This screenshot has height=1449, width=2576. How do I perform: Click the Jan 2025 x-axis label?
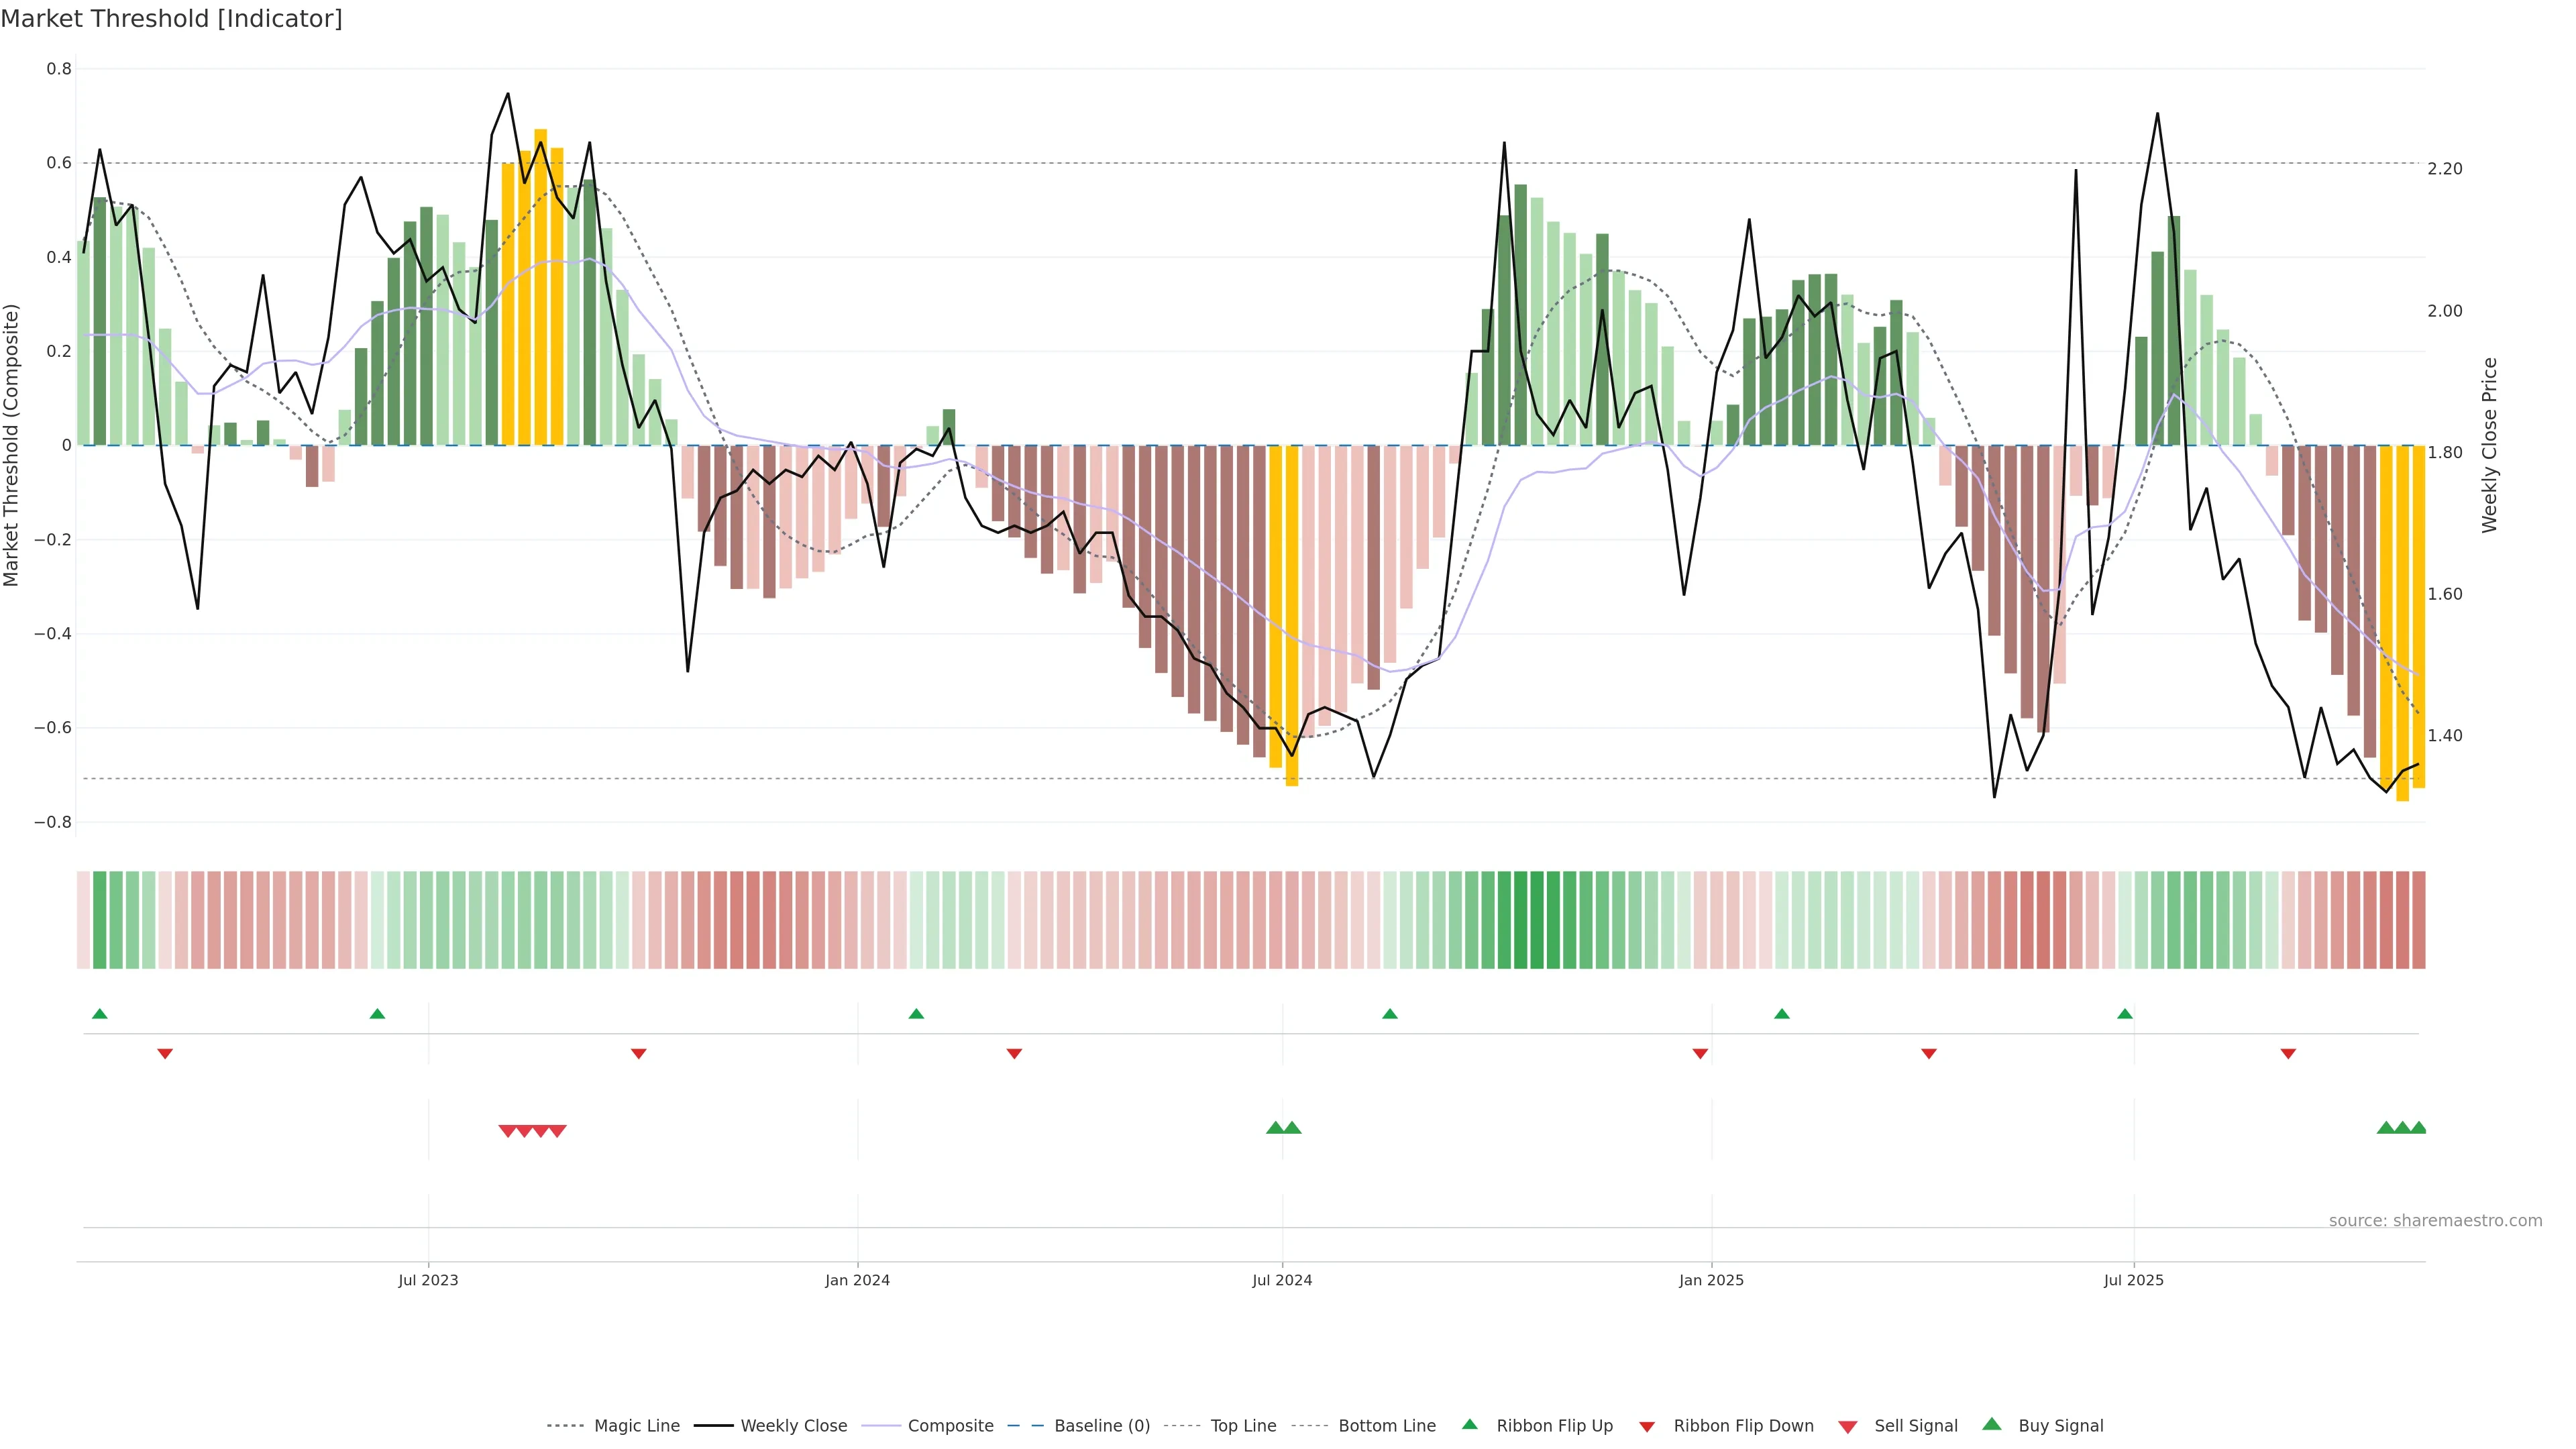[x=1711, y=1280]
